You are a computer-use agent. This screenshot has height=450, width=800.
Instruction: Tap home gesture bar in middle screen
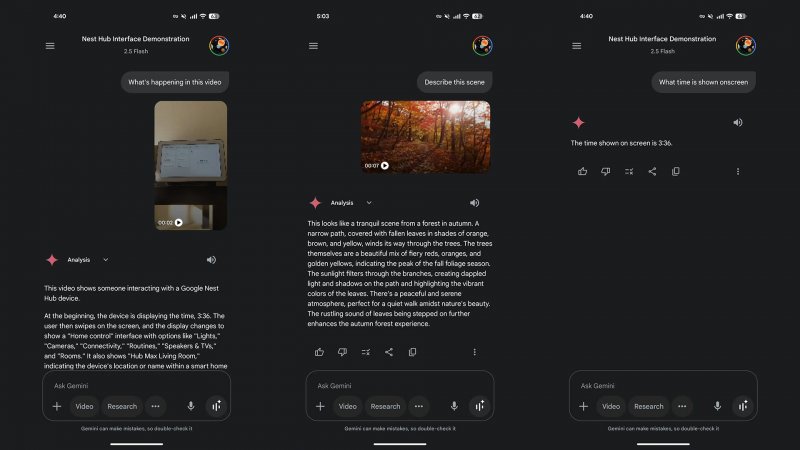[x=399, y=444]
